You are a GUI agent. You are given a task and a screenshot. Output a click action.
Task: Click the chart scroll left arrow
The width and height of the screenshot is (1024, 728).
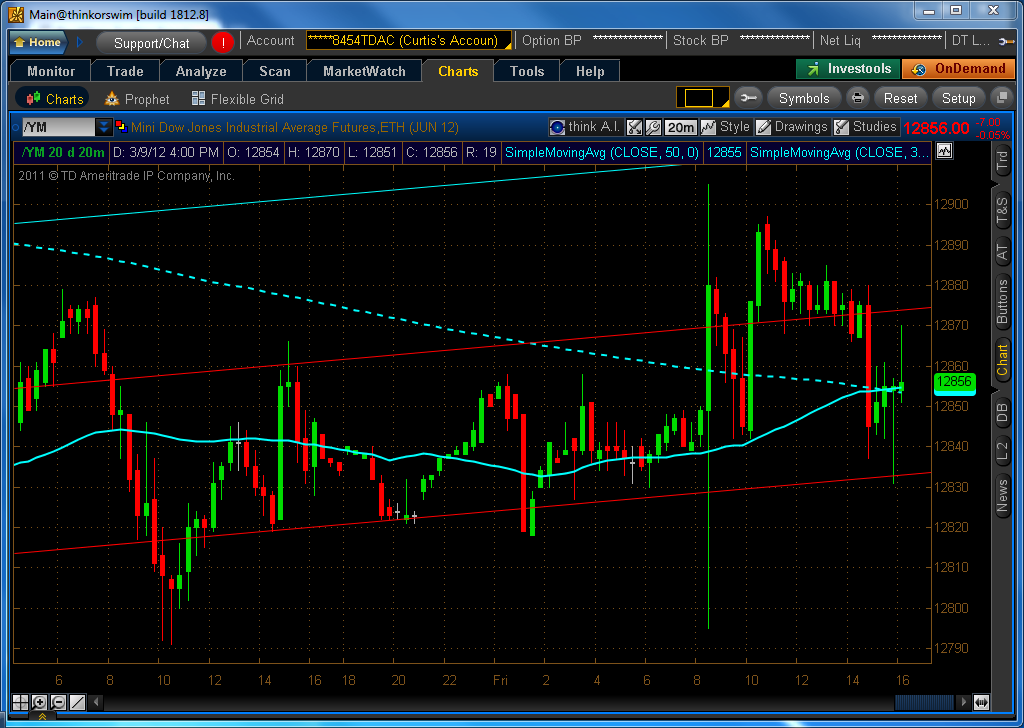point(97,703)
